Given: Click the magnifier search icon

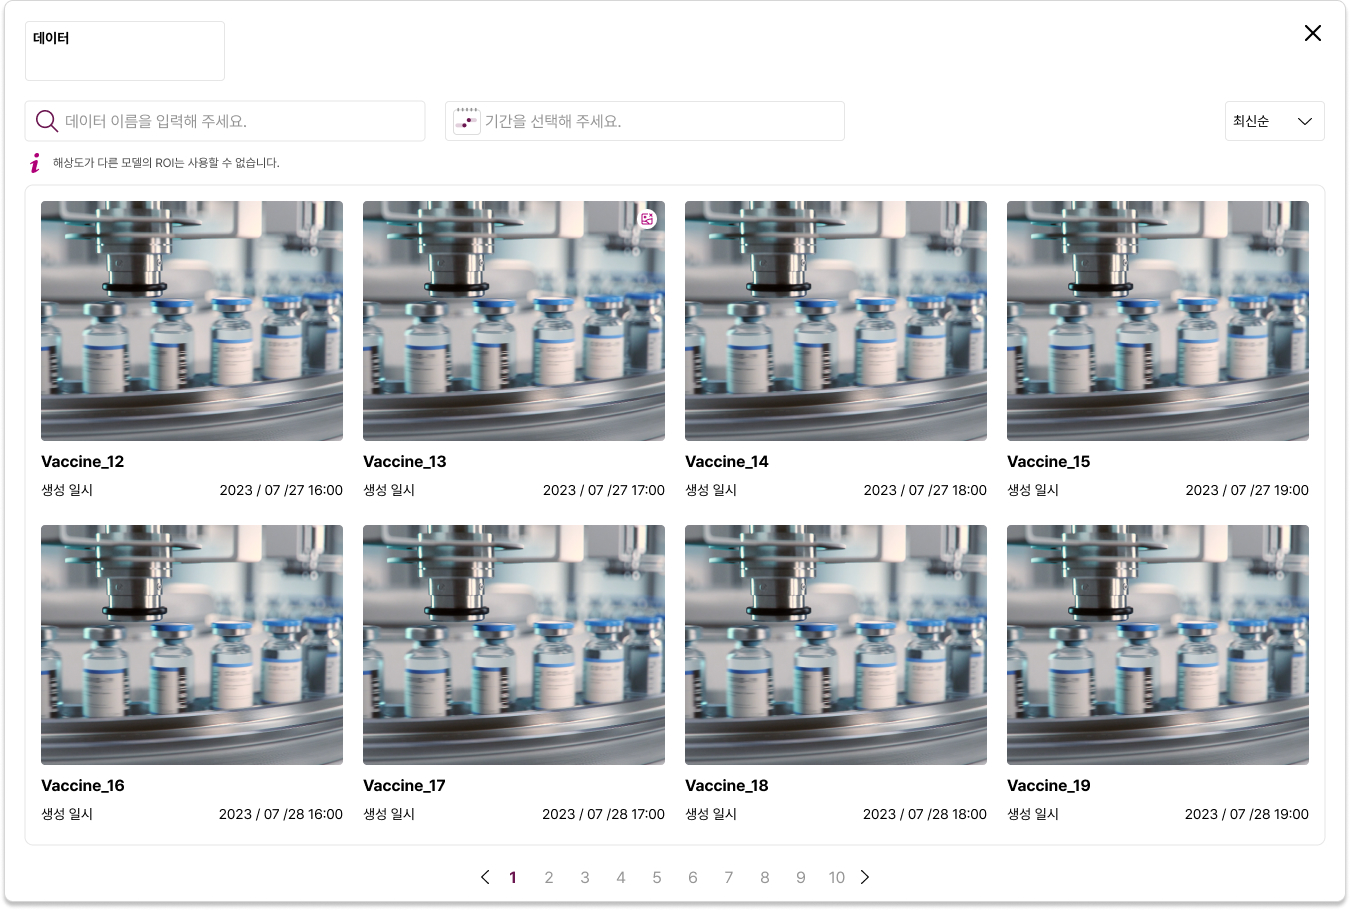Looking at the screenshot, I should pyautogui.click(x=46, y=121).
